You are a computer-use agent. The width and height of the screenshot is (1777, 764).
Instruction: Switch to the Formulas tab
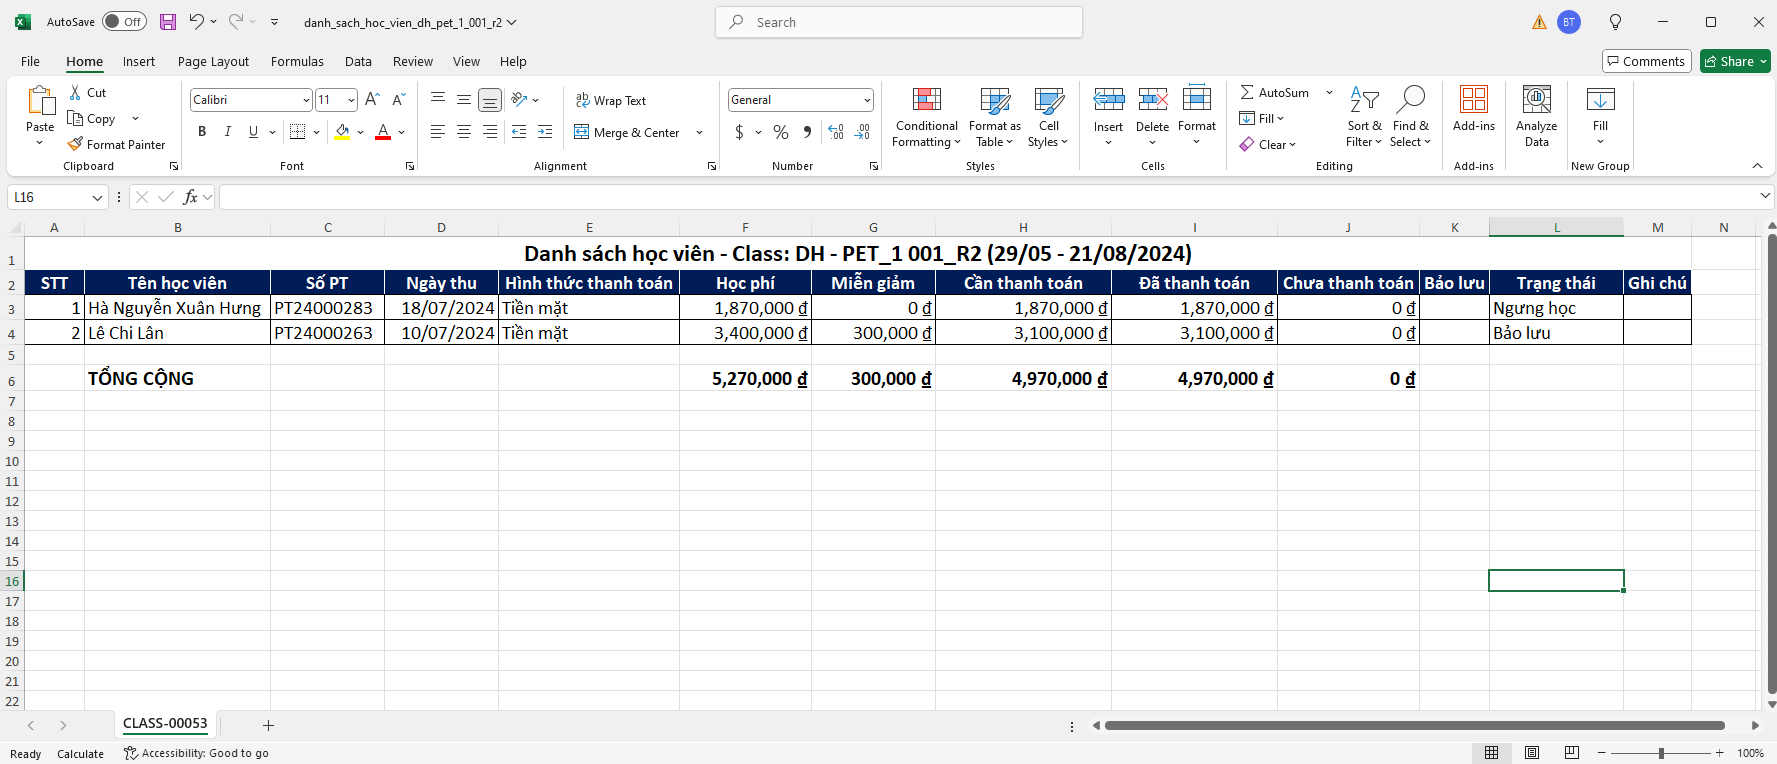(297, 61)
